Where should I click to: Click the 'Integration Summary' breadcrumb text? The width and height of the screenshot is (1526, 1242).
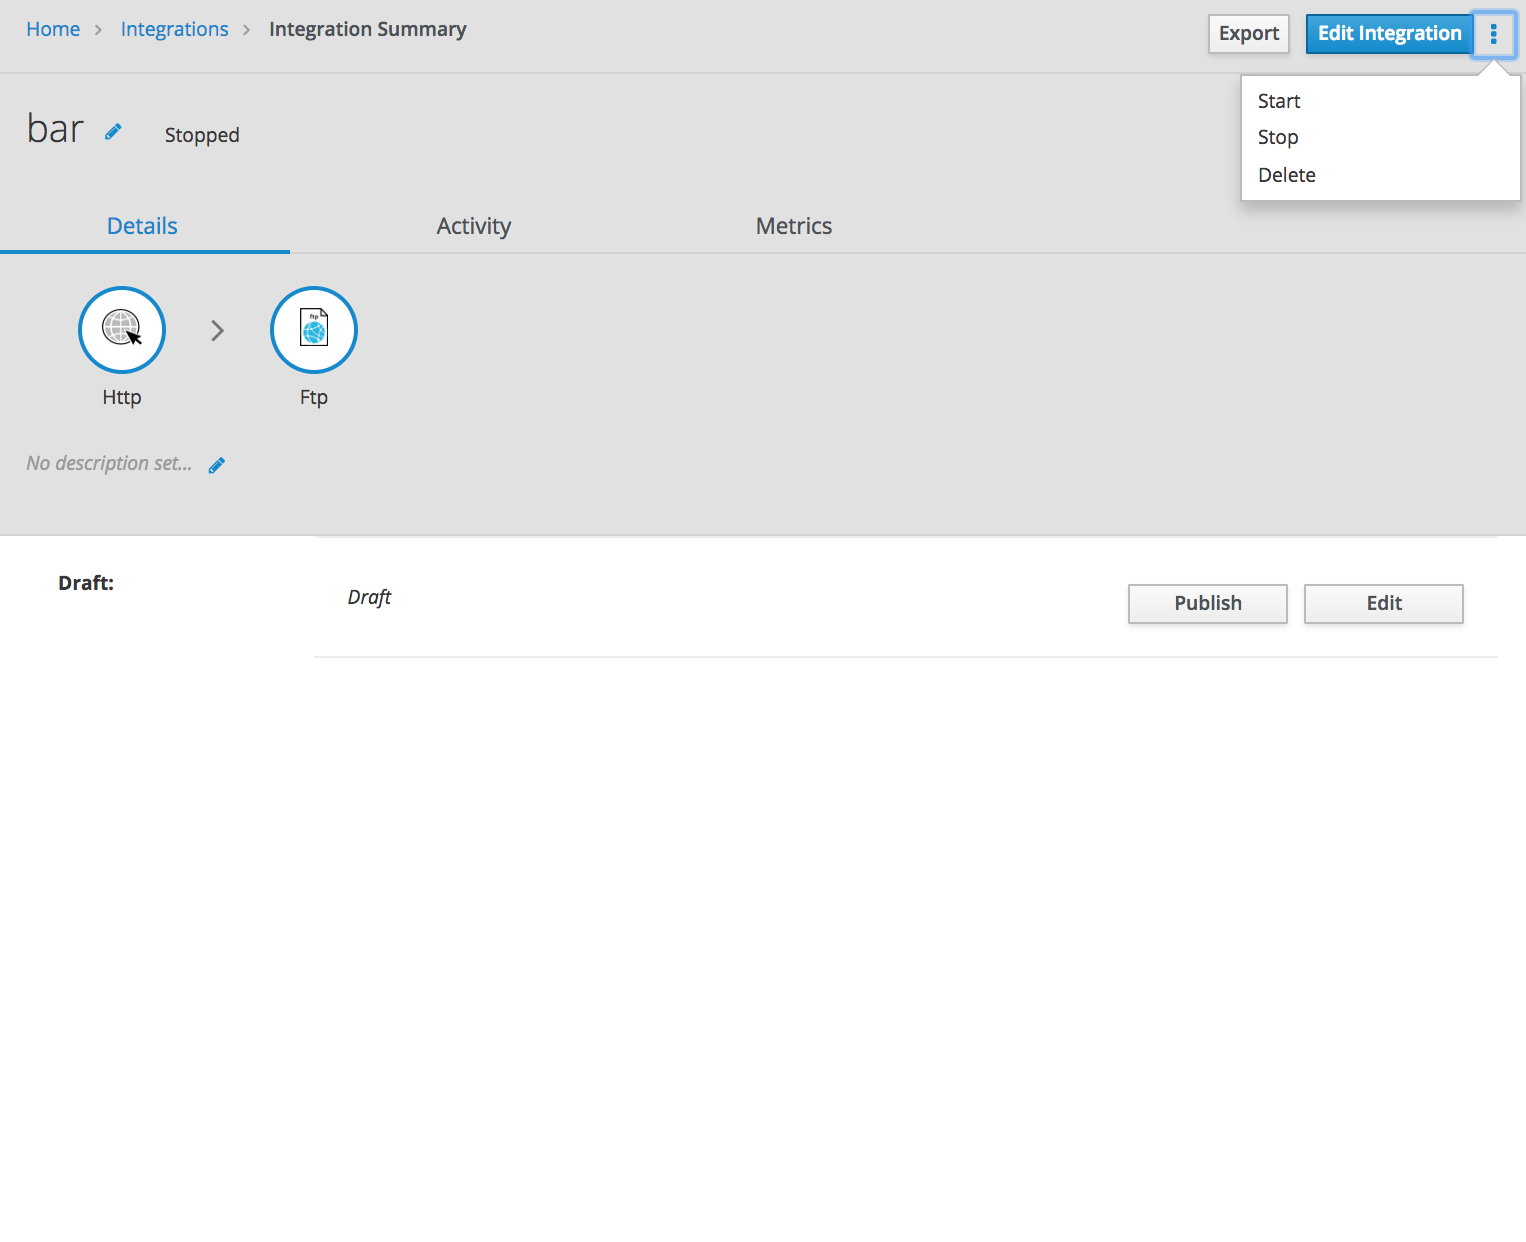point(368,29)
